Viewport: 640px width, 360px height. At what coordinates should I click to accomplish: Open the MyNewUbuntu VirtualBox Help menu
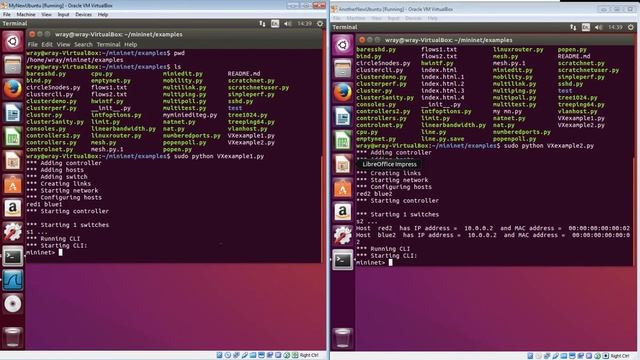point(103,14)
